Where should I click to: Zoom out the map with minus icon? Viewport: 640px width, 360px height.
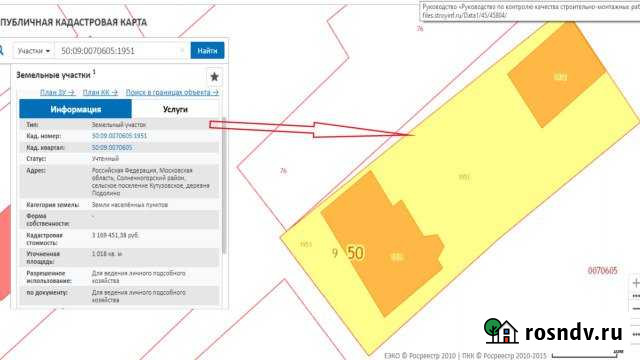pyautogui.click(x=636, y=309)
